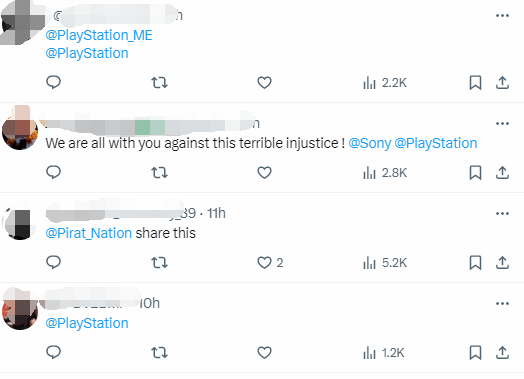Open the @Pirat_Nation mention

(89, 233)
